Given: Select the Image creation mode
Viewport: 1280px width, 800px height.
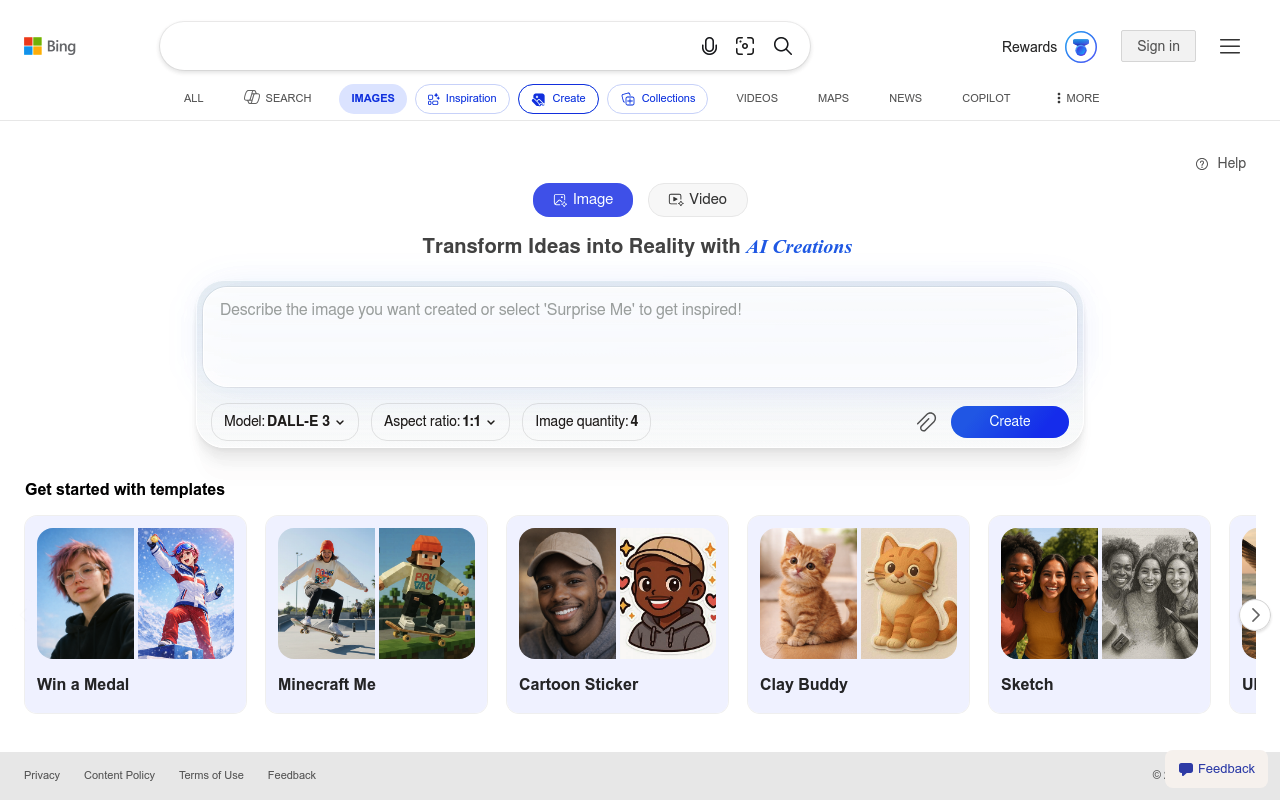Looking at the screenshot, I should [x=583, y=200].
